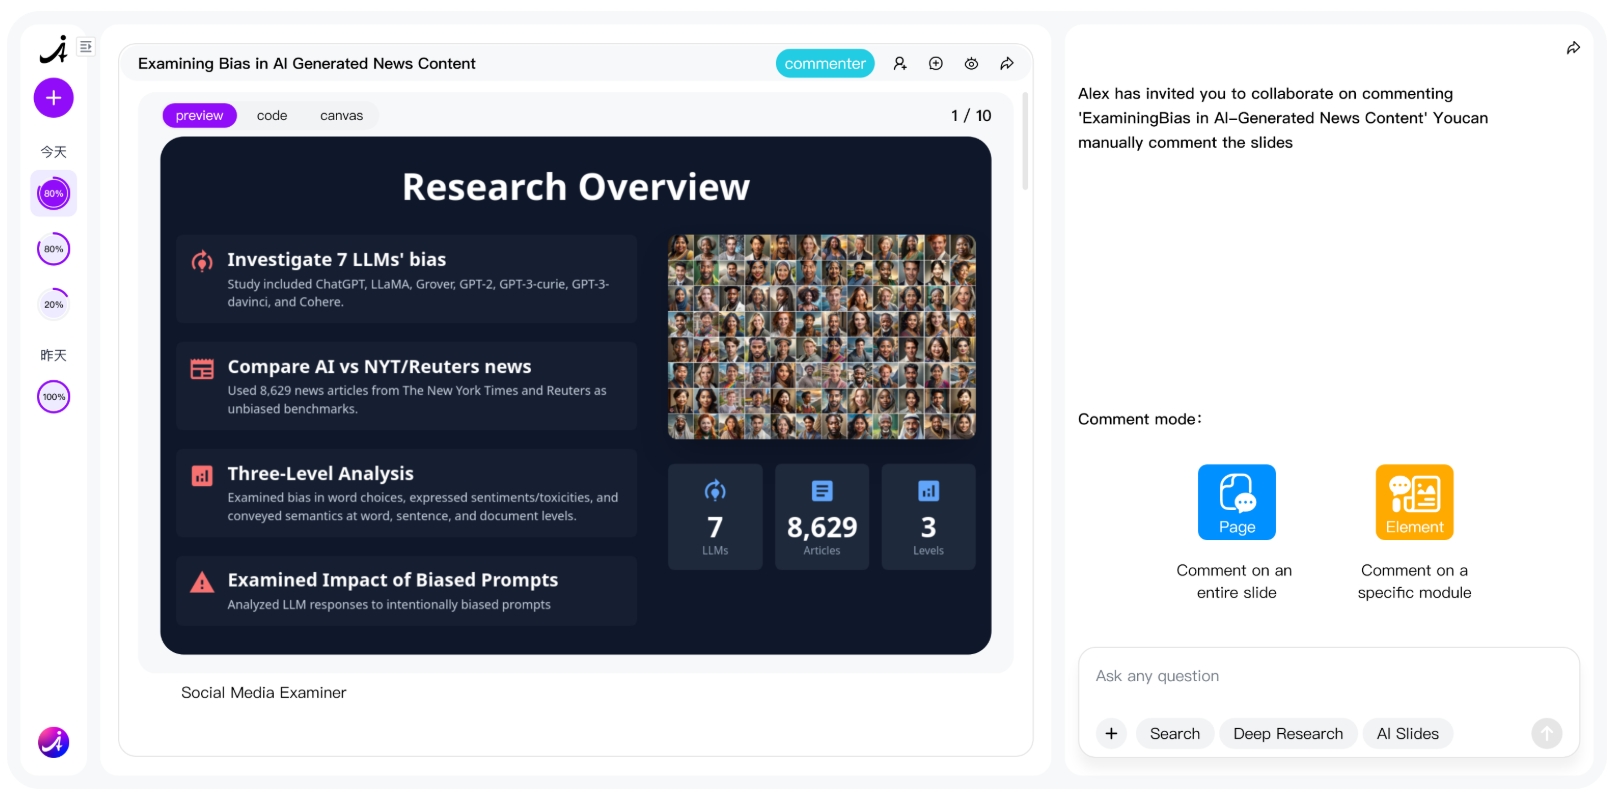This screenshot has width=1619, height=795.
Task: Toggle the Deep Research chip
Action: (x=1288, y=734)
